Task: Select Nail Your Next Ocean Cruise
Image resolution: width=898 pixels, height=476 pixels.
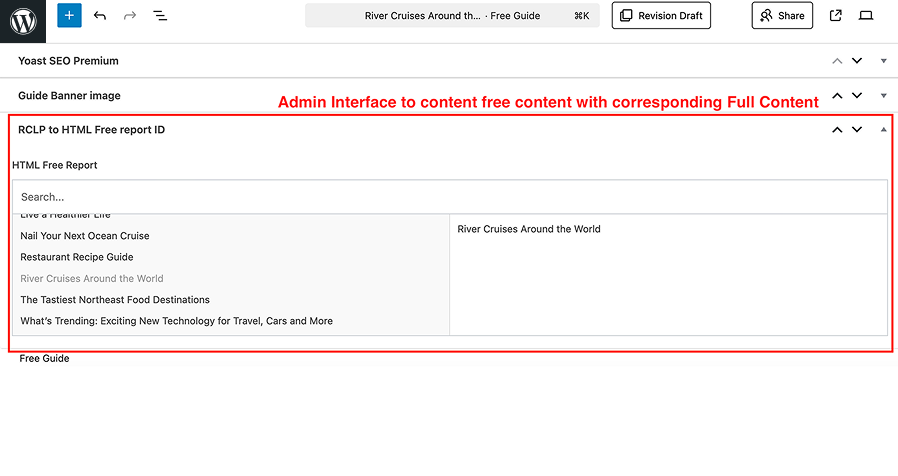Action: [x=85, y=236]
